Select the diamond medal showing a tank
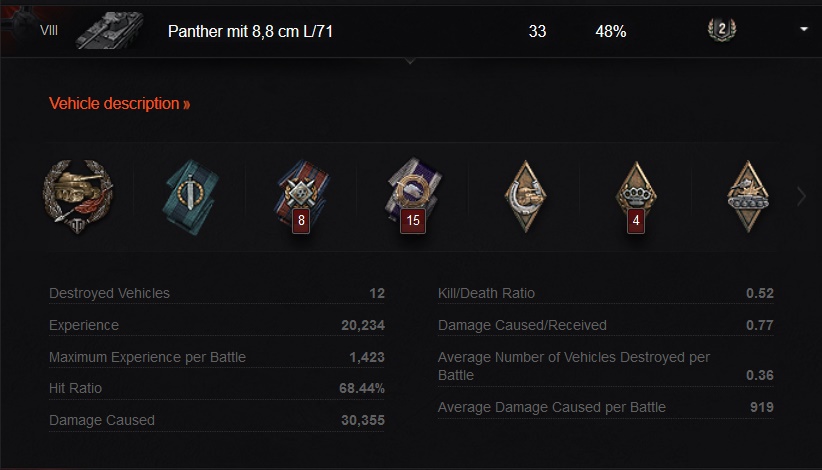 click(747, 194)
